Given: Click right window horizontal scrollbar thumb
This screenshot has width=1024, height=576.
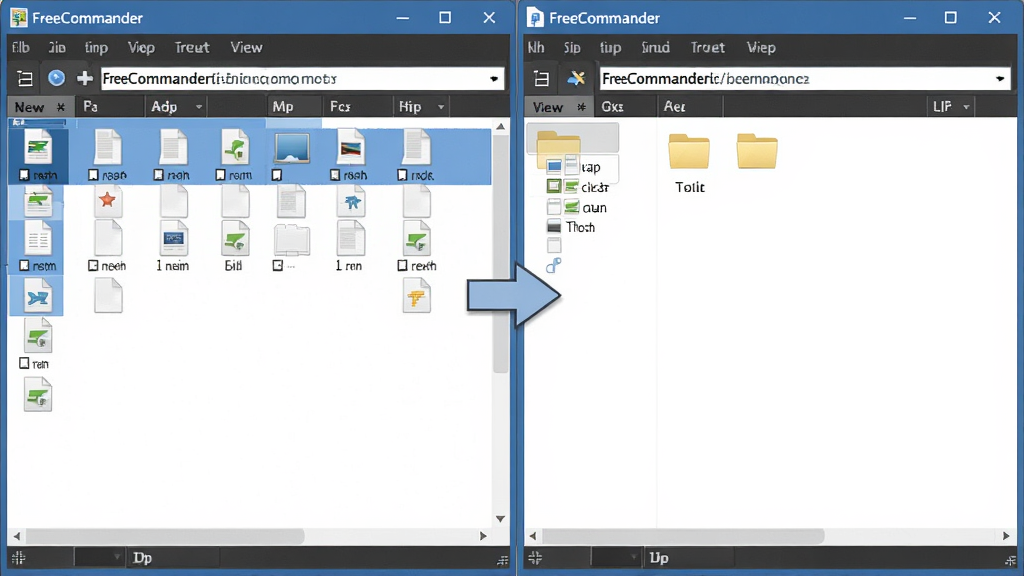Looking at the screenshot, I should [x=683, y=536].
